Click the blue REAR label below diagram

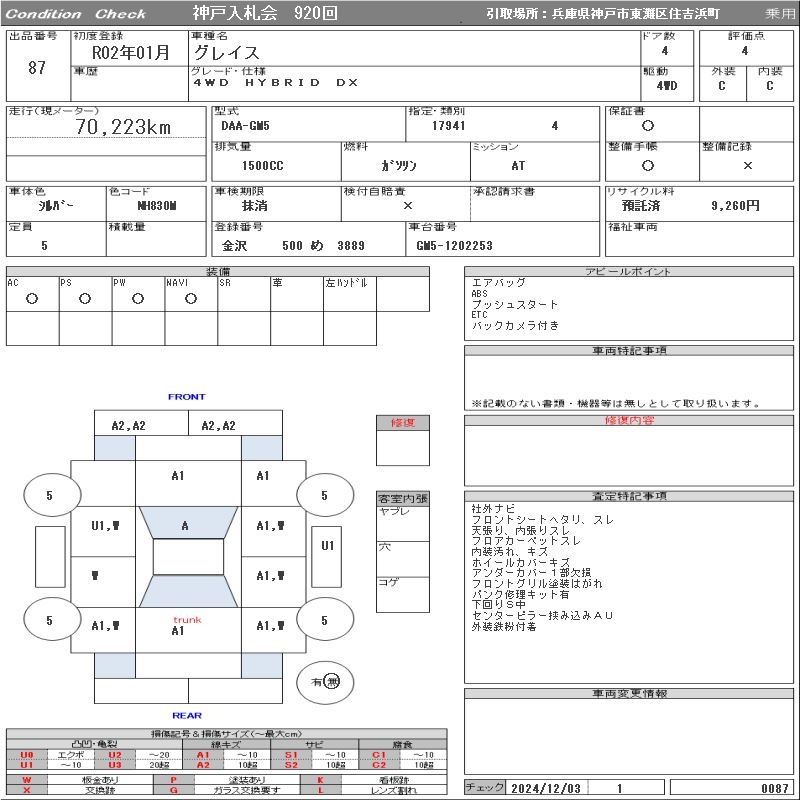tap(186, 715)
